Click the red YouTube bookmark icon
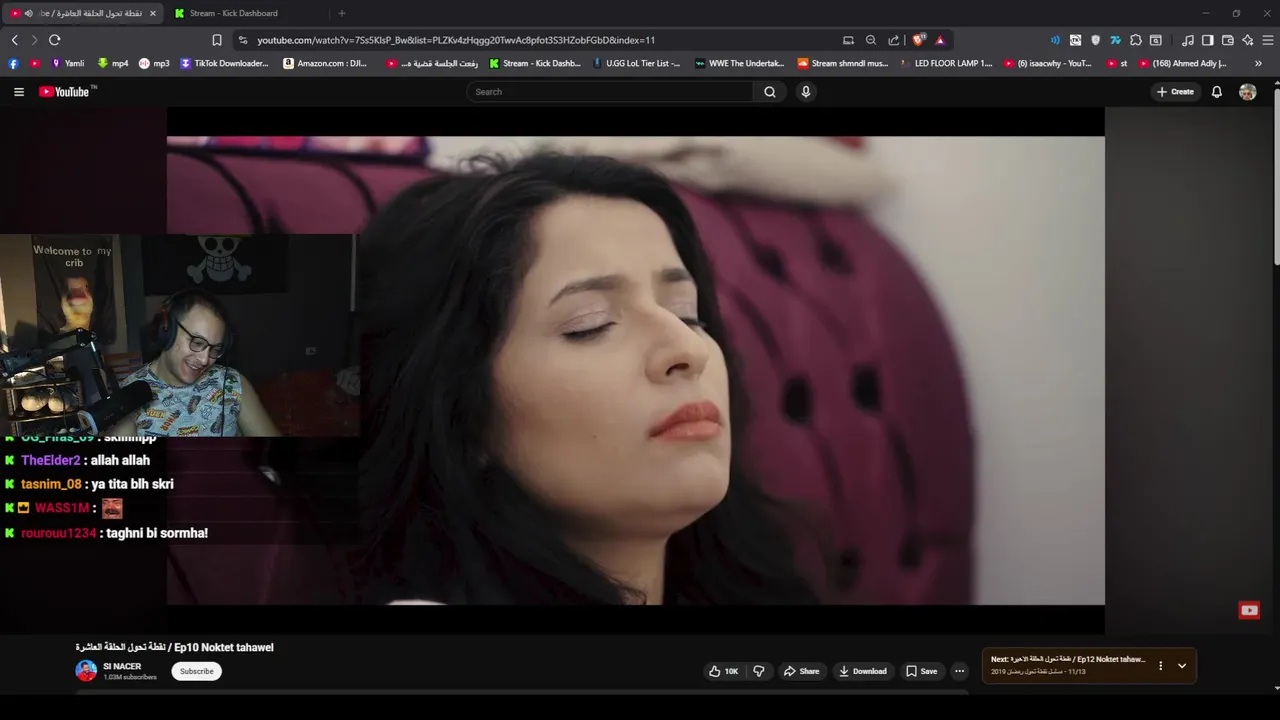Screen dimensions: 1280x720 tap(34, 63)
